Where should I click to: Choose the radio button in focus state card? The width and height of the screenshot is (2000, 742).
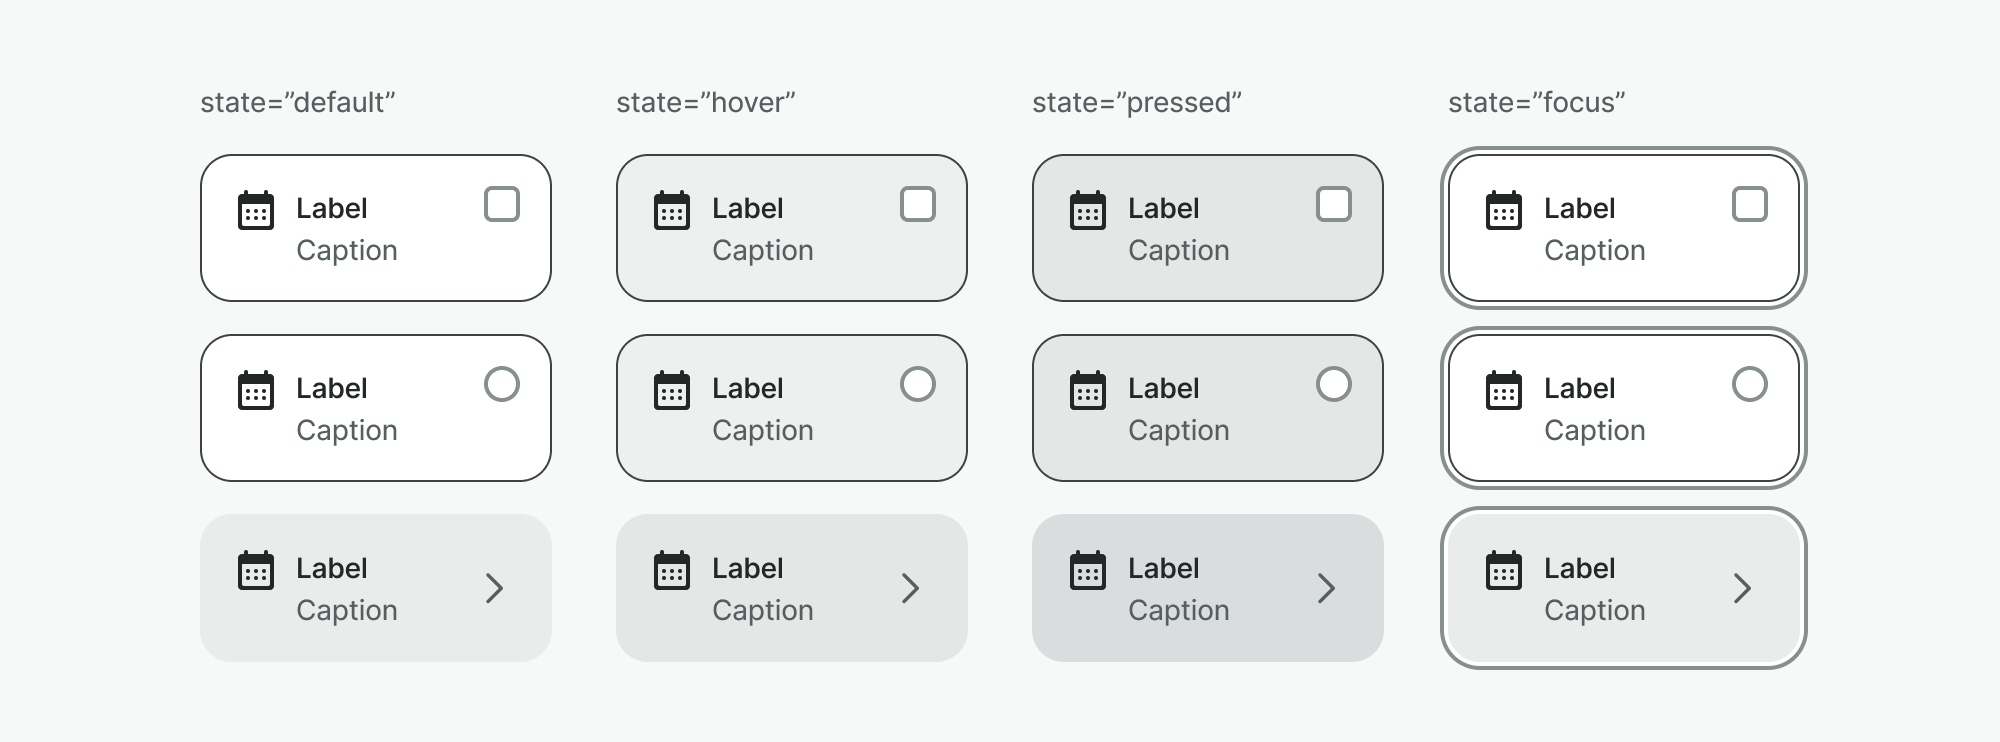point(1750,384)
